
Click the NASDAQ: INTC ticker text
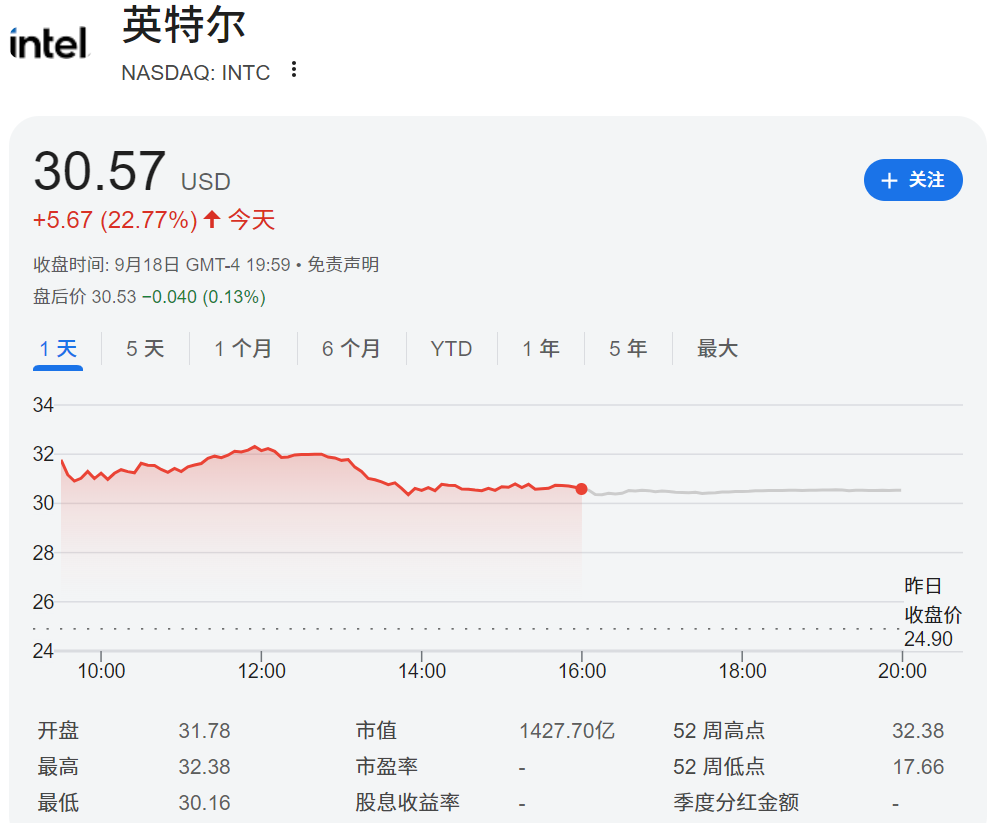(196, 73)
